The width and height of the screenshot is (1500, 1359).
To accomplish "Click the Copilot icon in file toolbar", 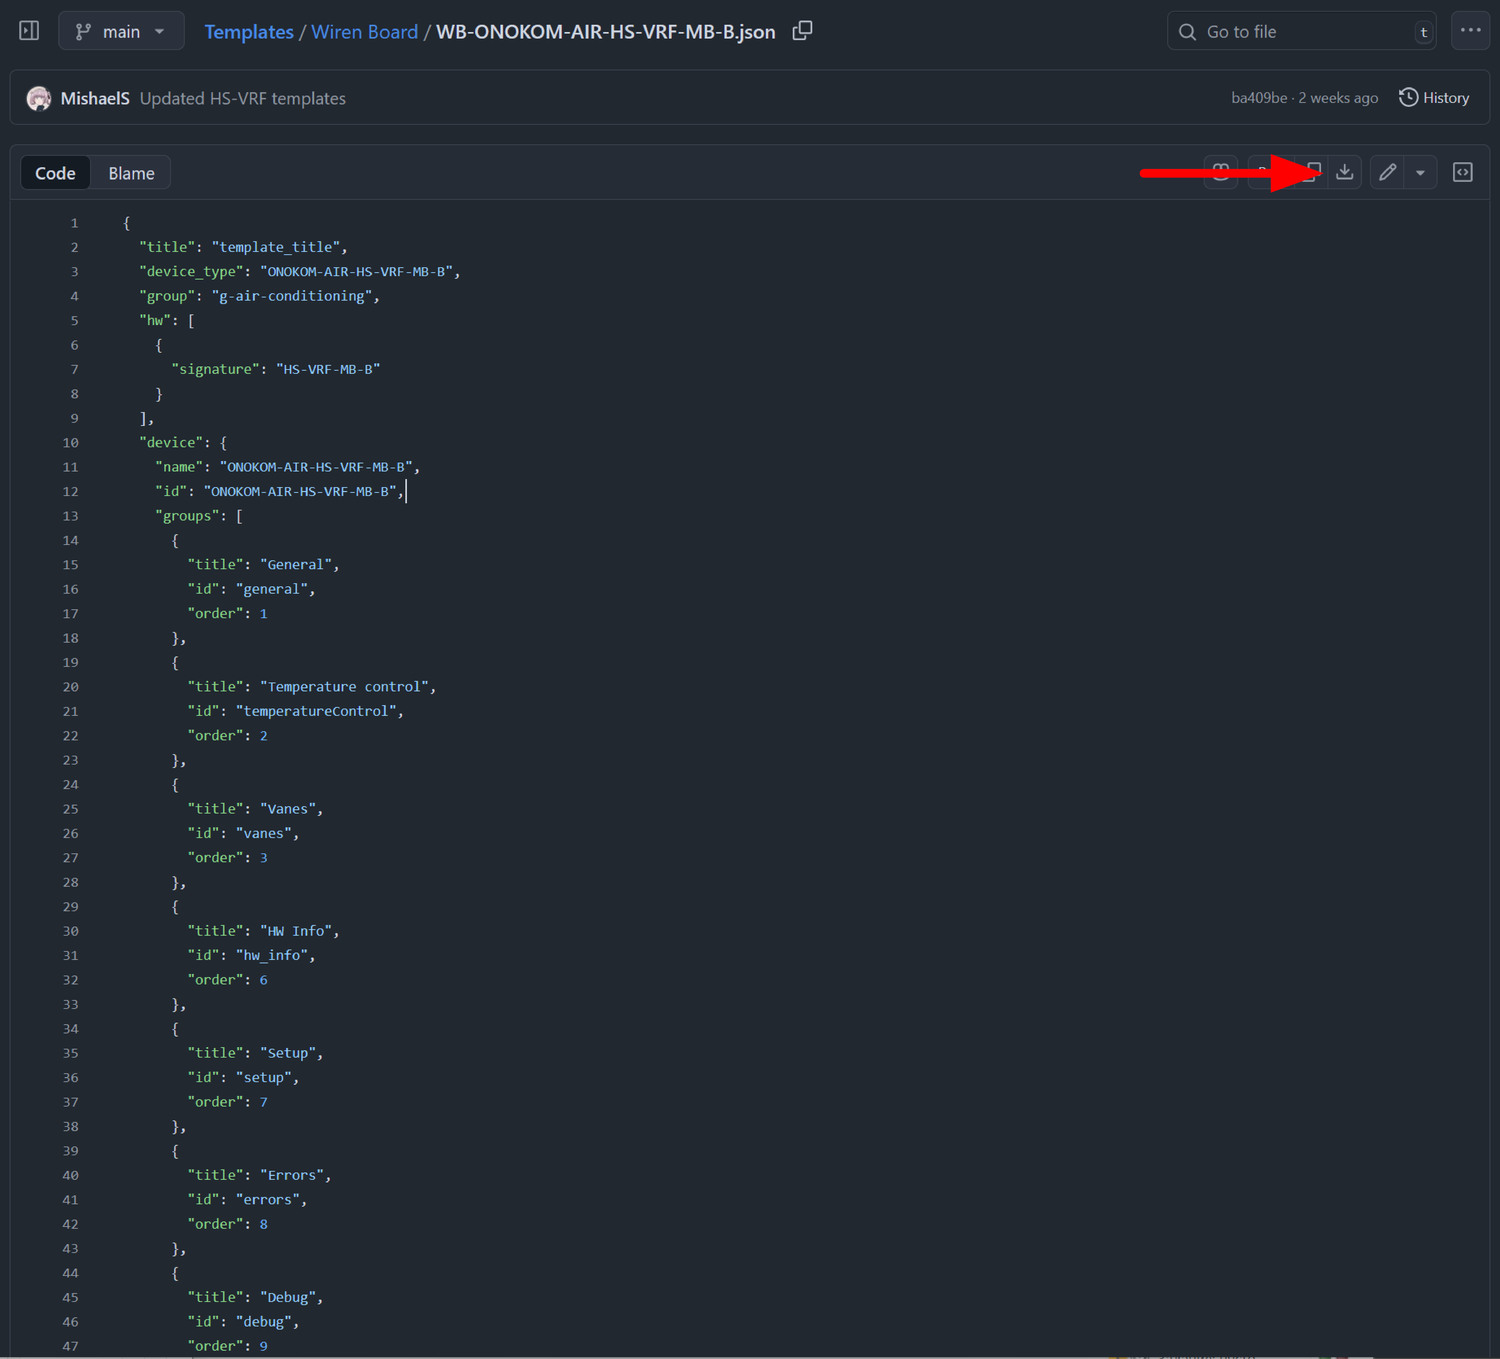I will point(1221,172).
